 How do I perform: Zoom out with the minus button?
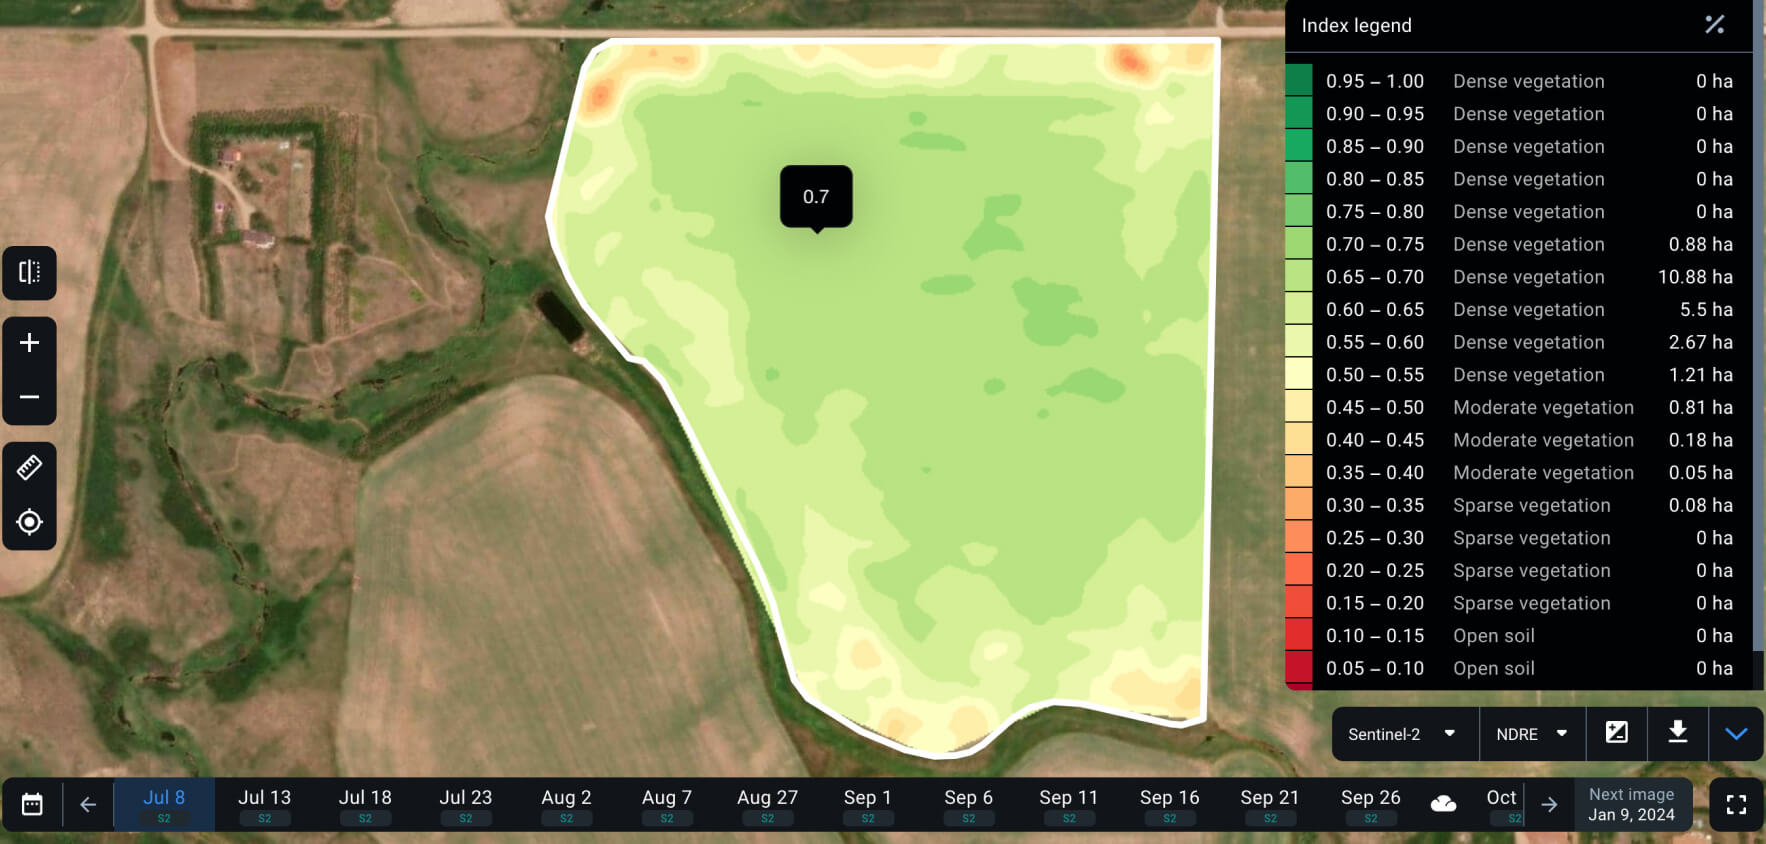coord(29,397)
